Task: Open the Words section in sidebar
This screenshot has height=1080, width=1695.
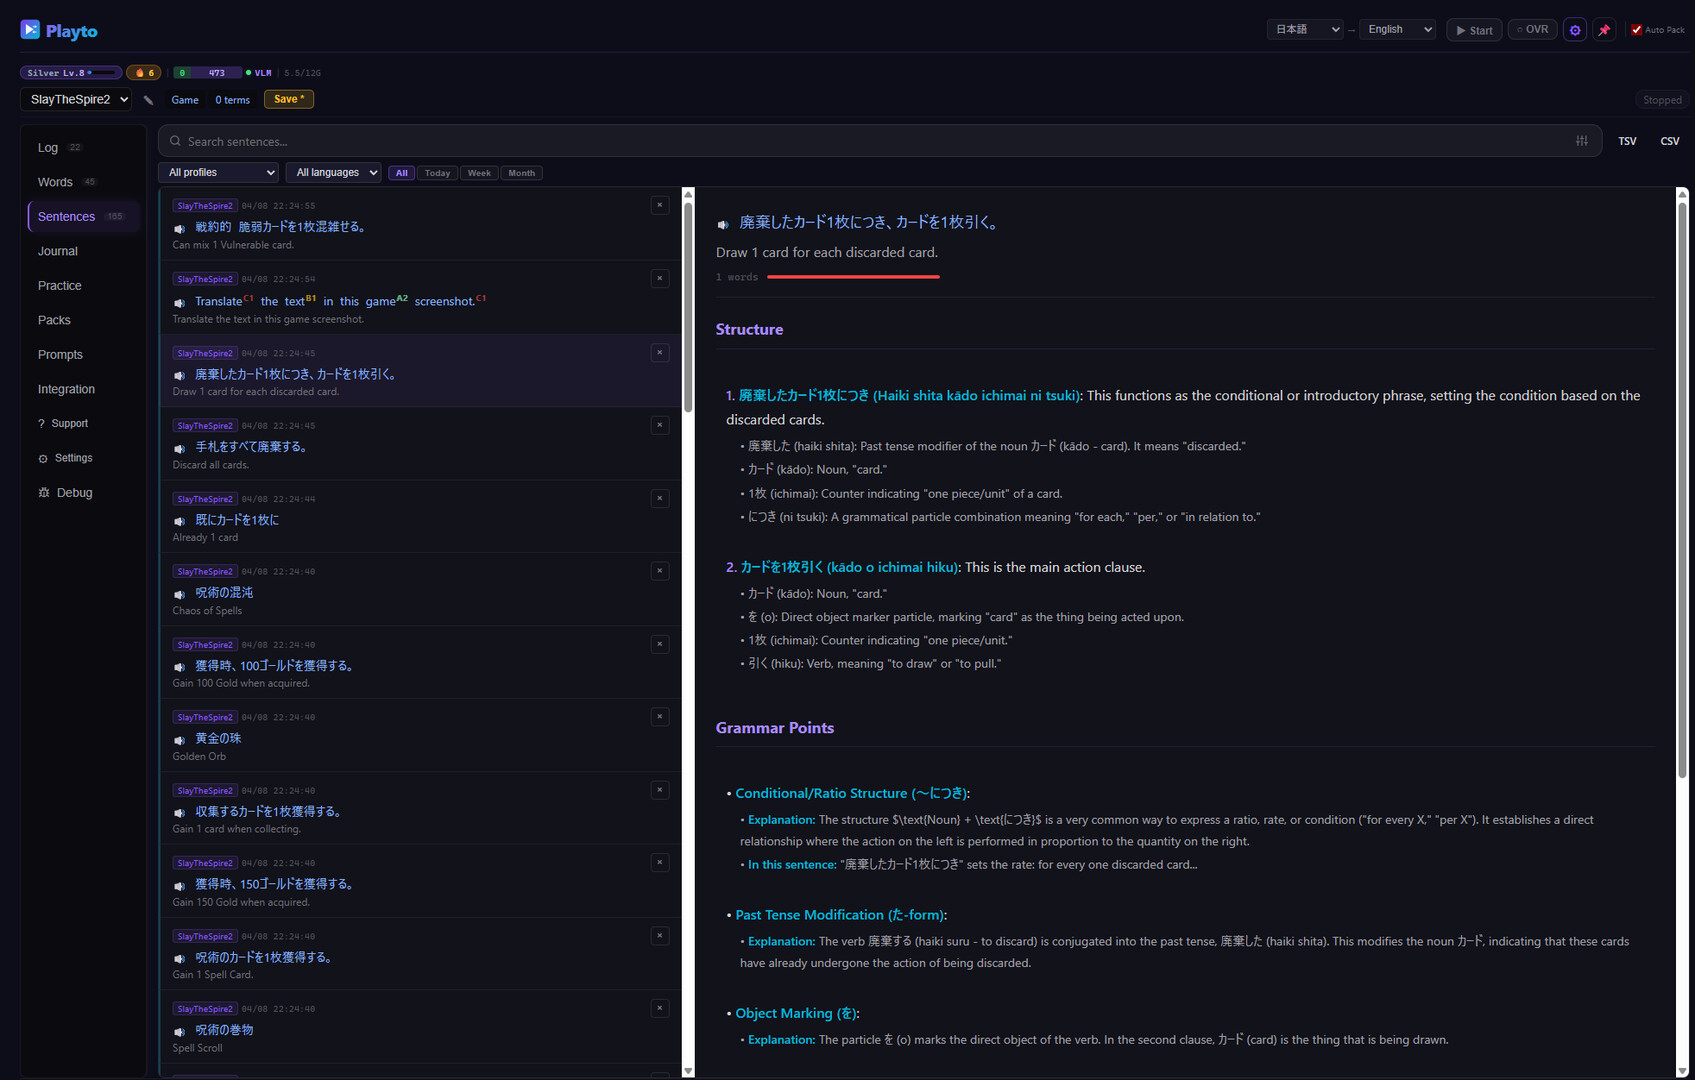Action: tap(56, 182)
